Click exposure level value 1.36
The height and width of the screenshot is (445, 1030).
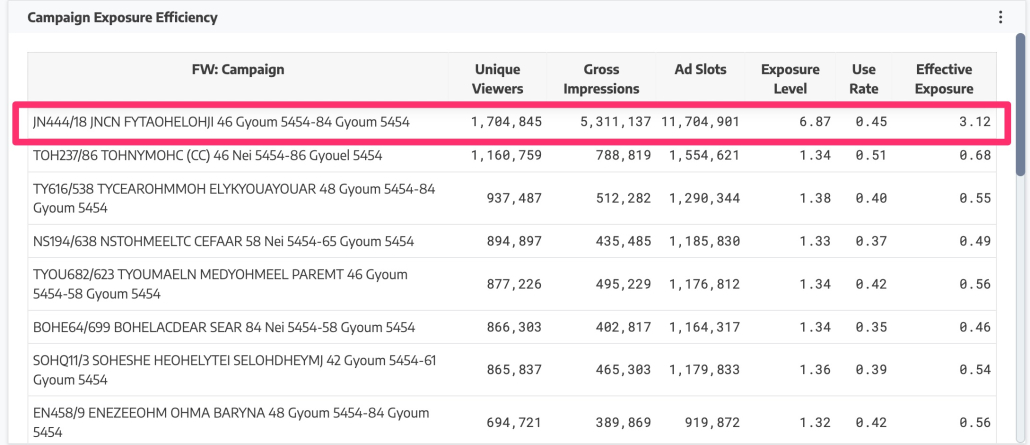[815, 369]
